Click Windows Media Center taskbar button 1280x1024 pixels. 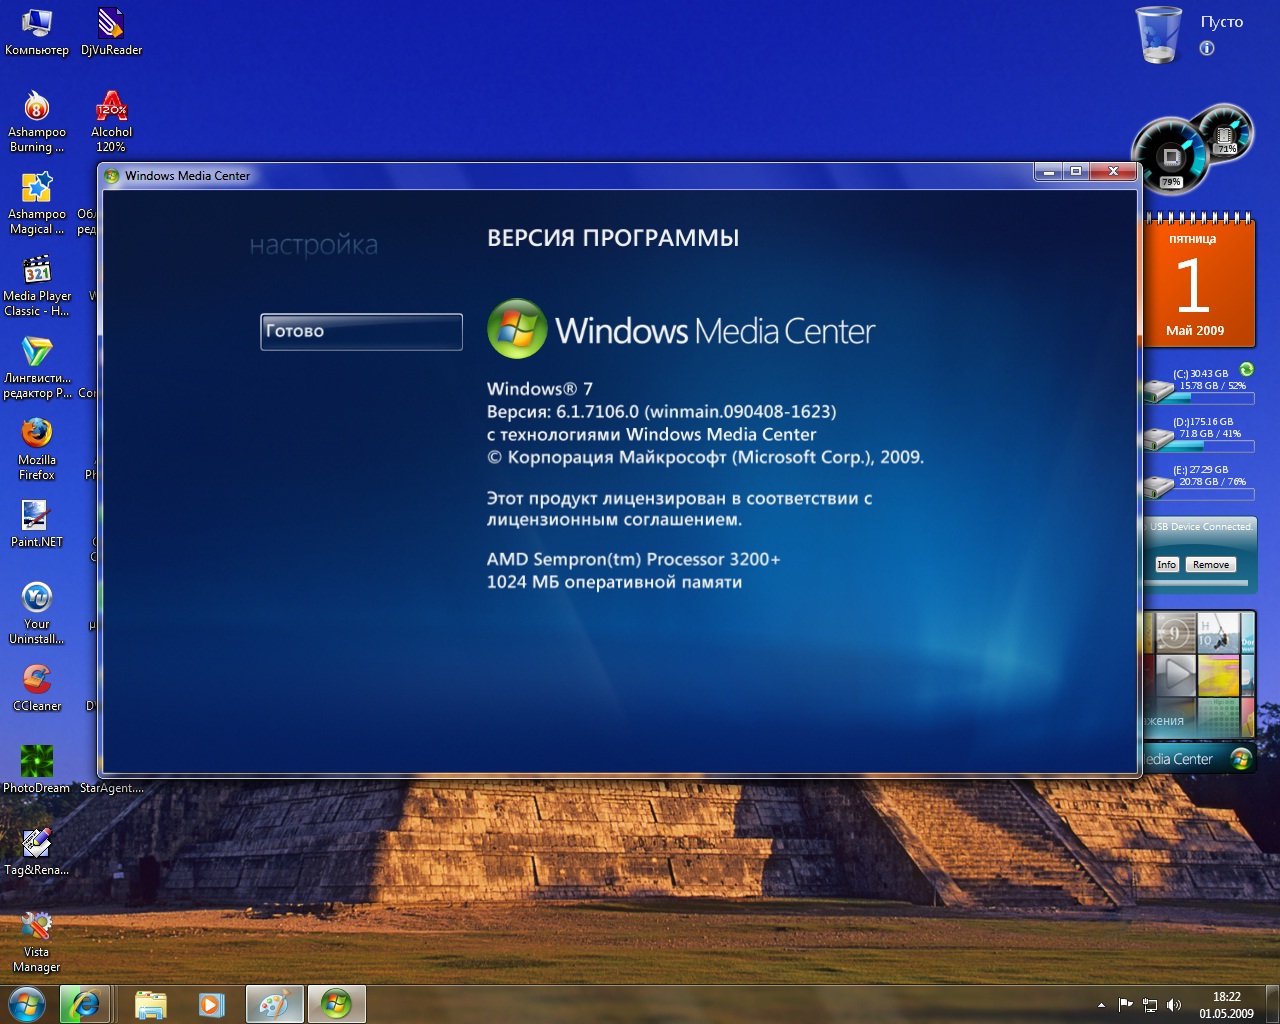pos(336,1004)
